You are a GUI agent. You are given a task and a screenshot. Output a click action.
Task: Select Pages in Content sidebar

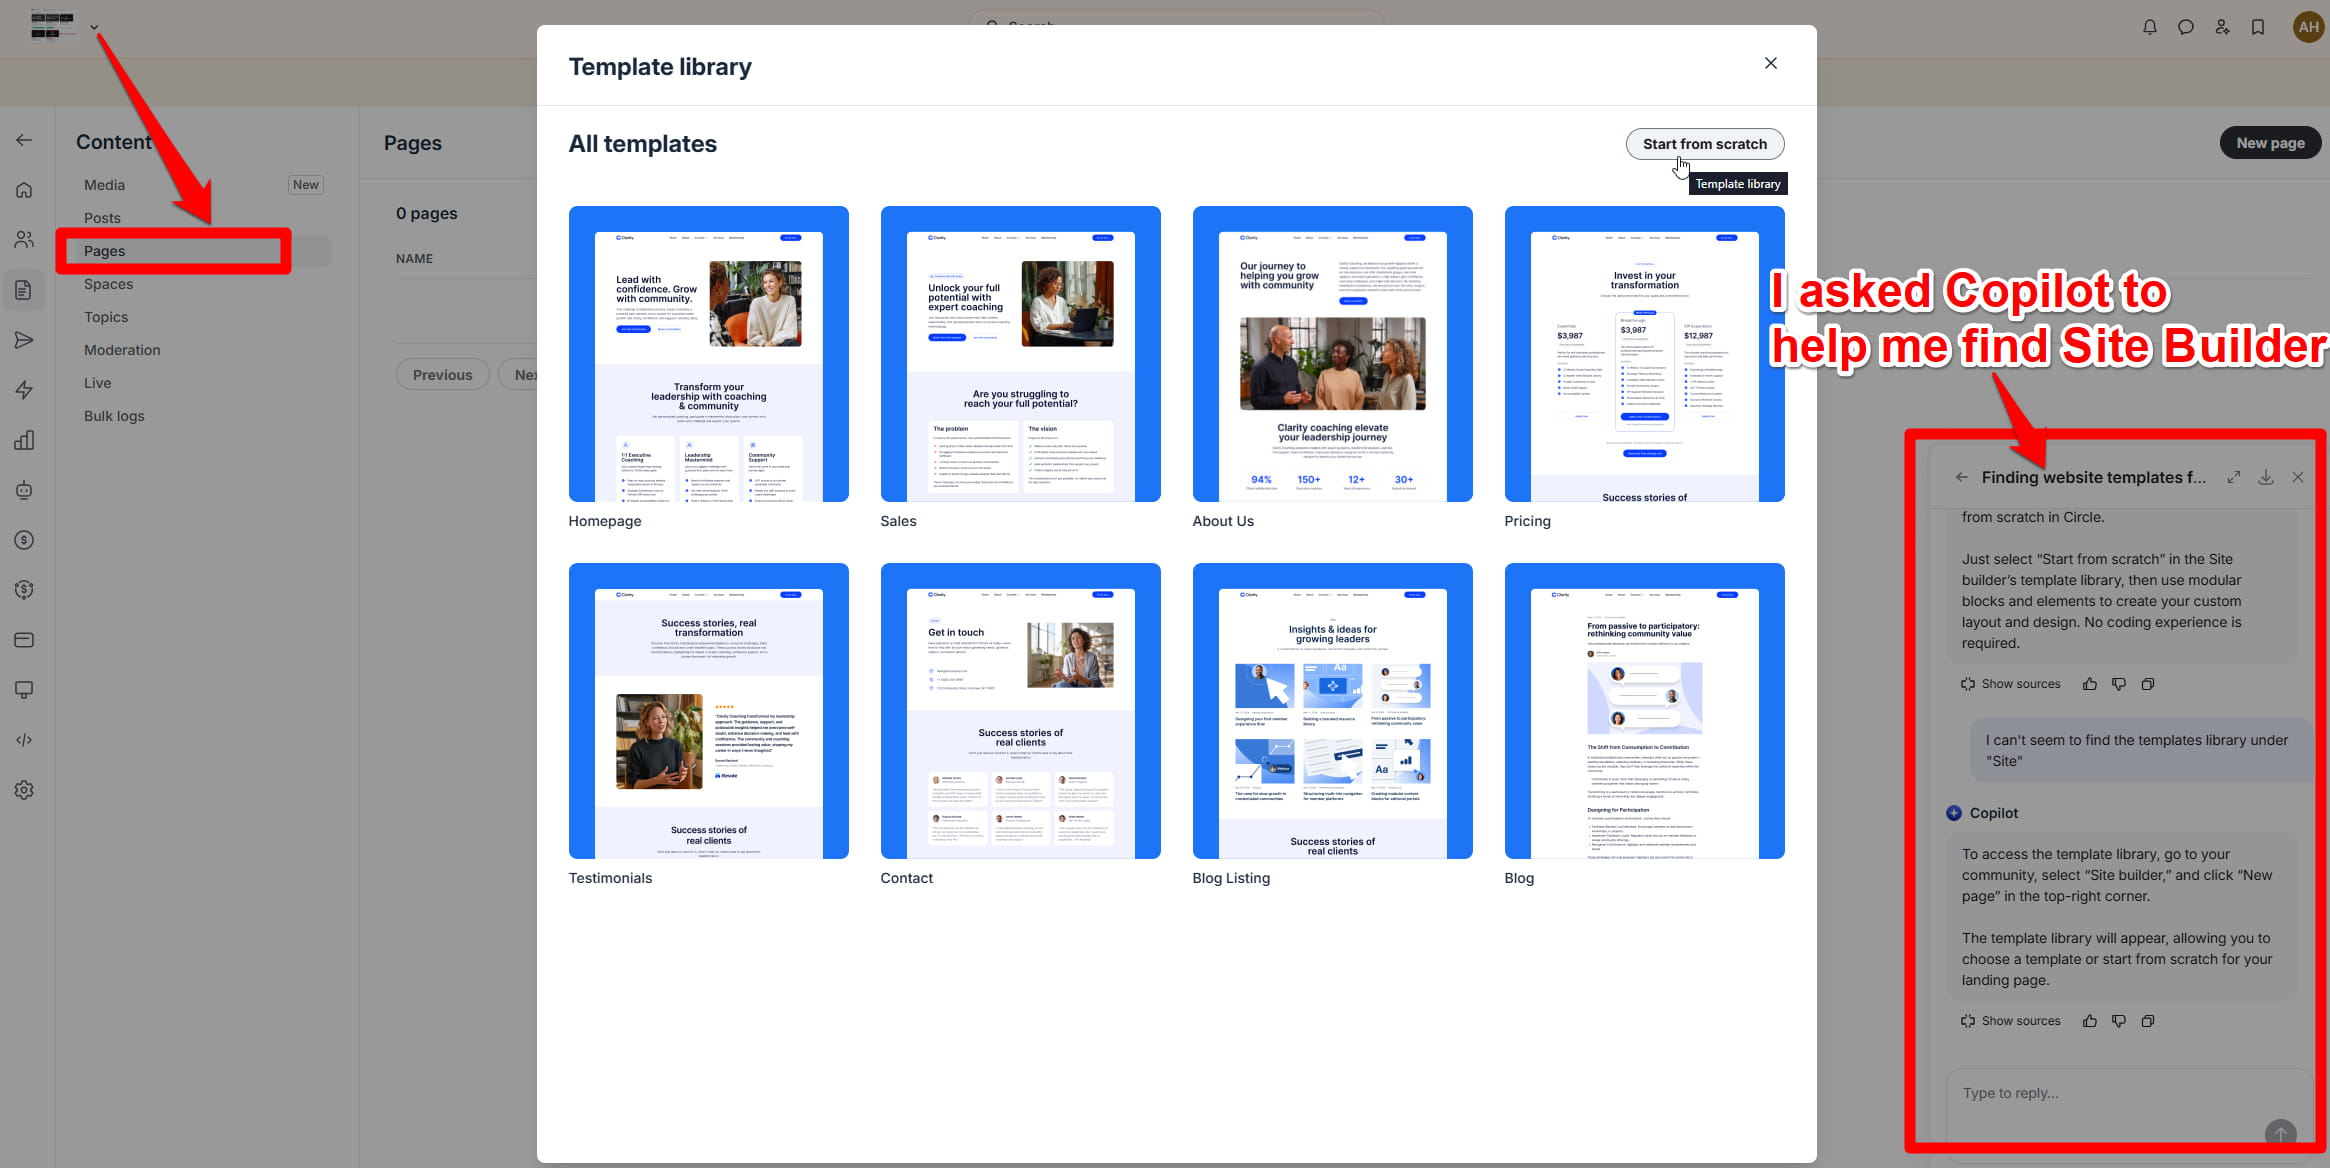tap(104, 251)
